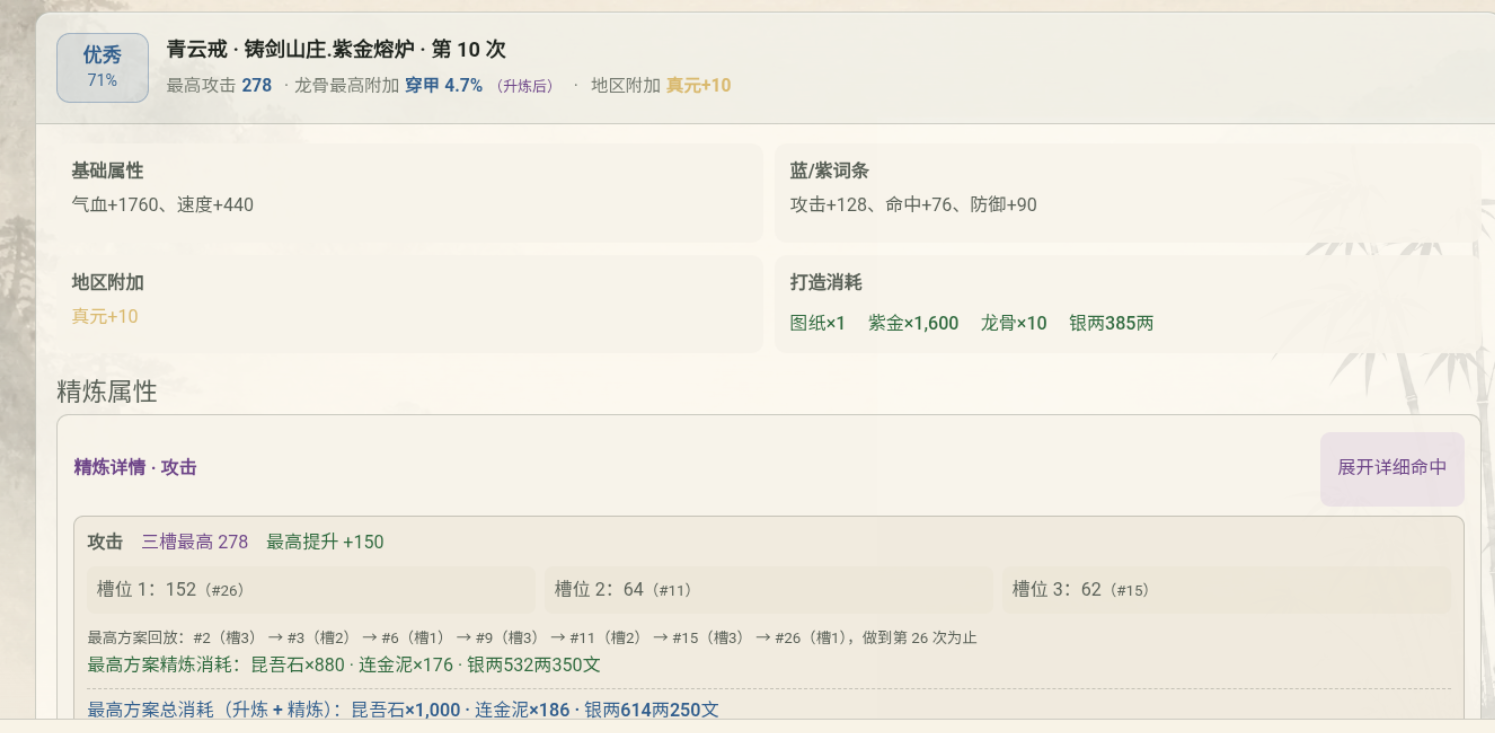Click 真元+10 inside the 地区附加 card
The height and width of the screenshot is (733, 1495).
[105, 317]
